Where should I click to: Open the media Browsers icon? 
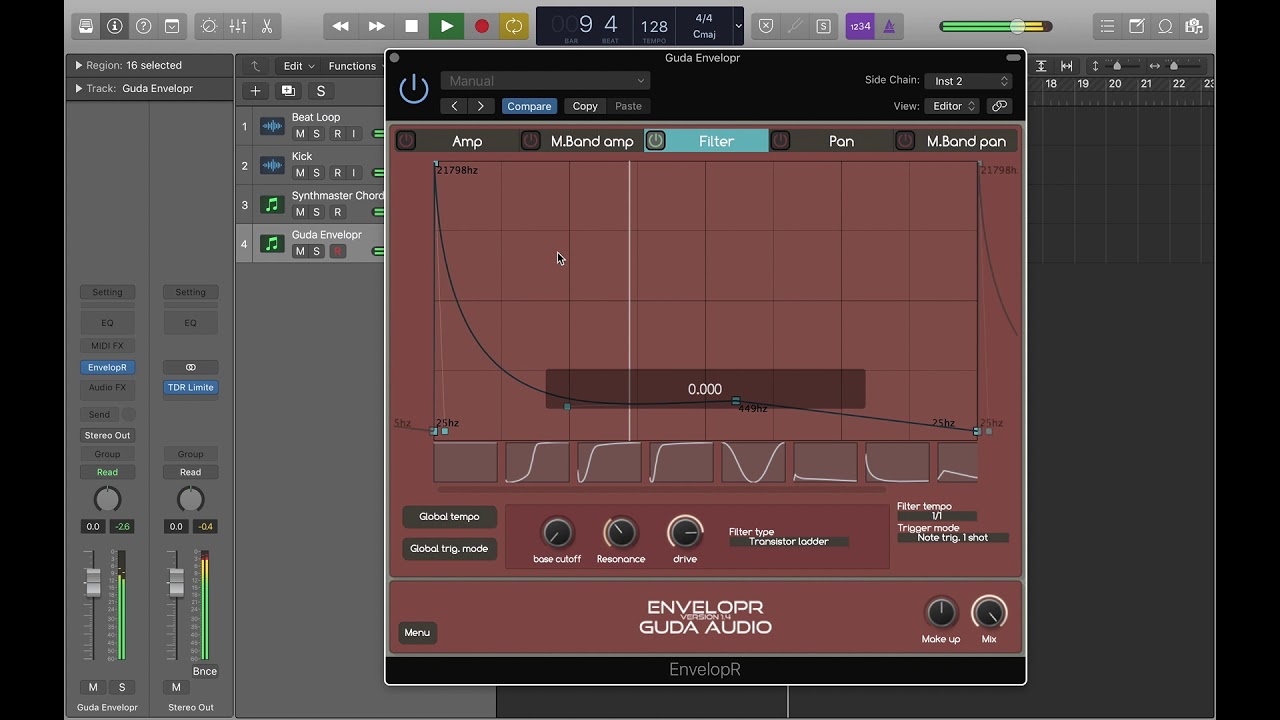coord(1193,26)
